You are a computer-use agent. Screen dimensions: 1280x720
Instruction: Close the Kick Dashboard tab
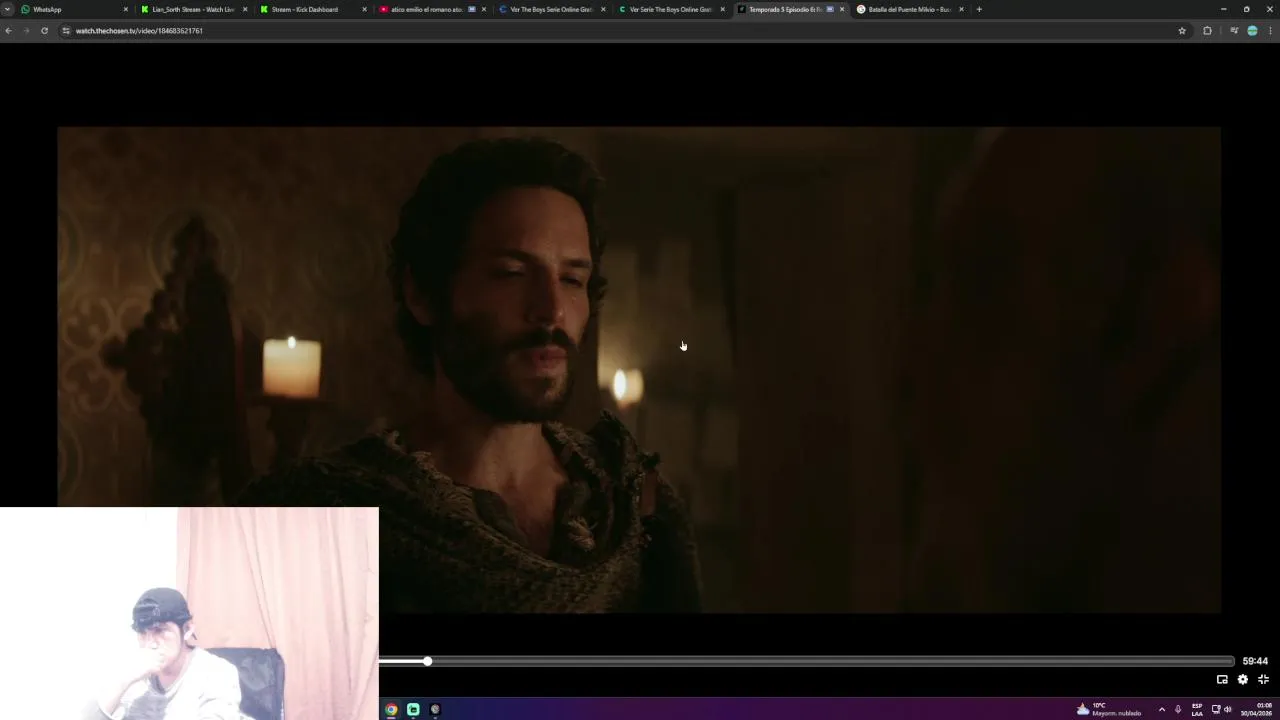pos(364,9)
